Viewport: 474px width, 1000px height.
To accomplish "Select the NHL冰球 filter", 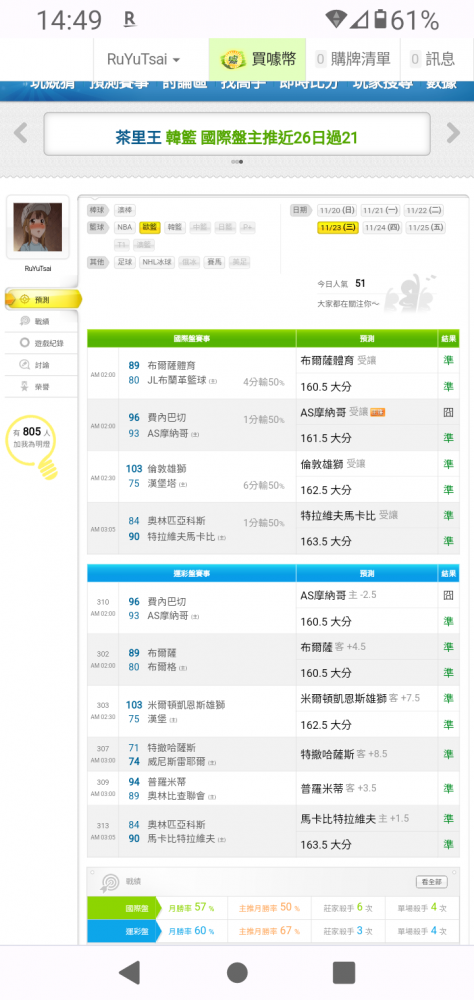I will pyautogui.click(x=156, y=261).
